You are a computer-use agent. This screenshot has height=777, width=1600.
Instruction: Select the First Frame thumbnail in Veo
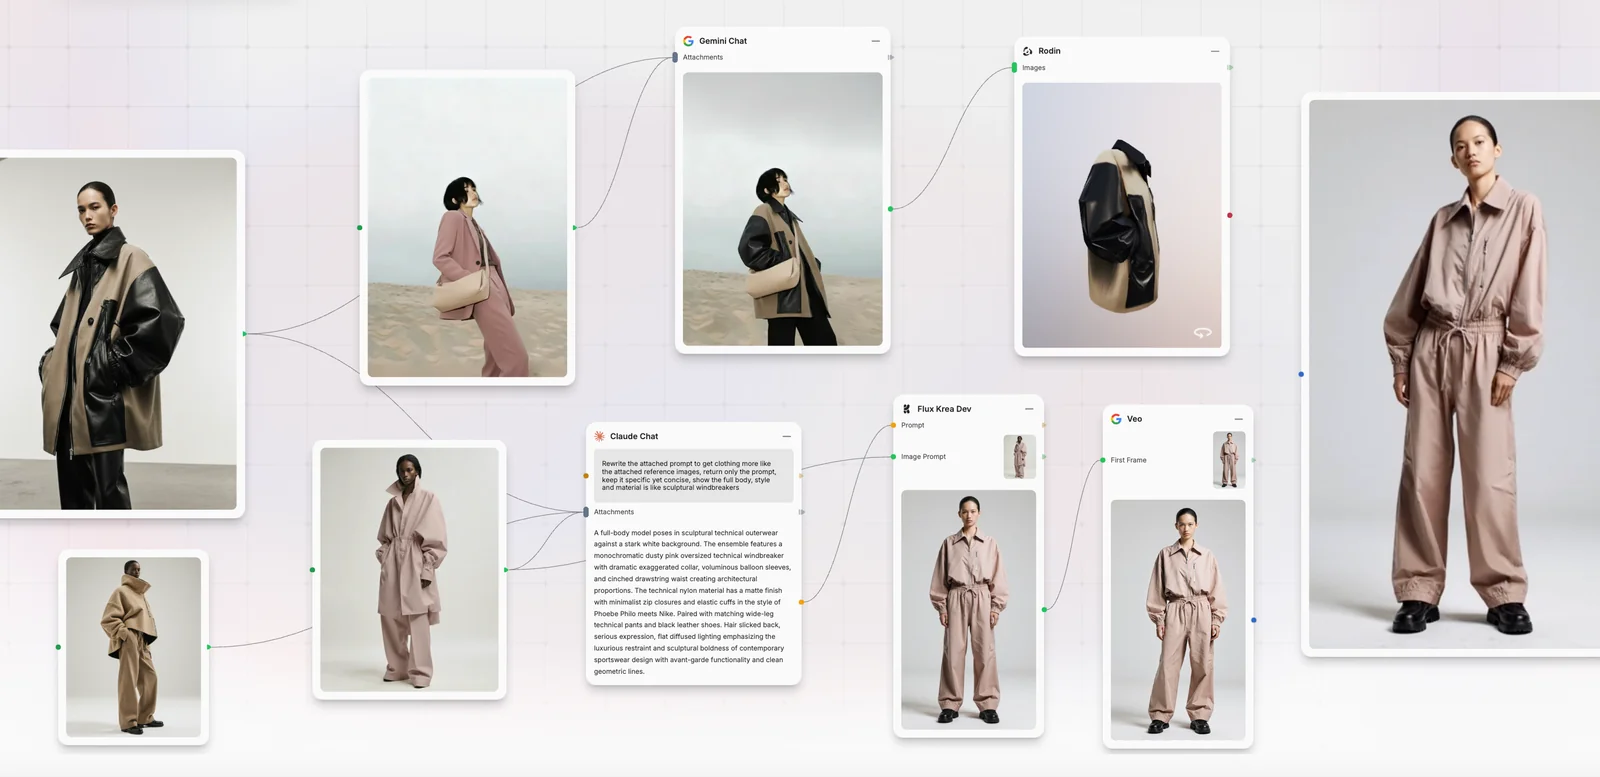click(x=1228, y=460)
